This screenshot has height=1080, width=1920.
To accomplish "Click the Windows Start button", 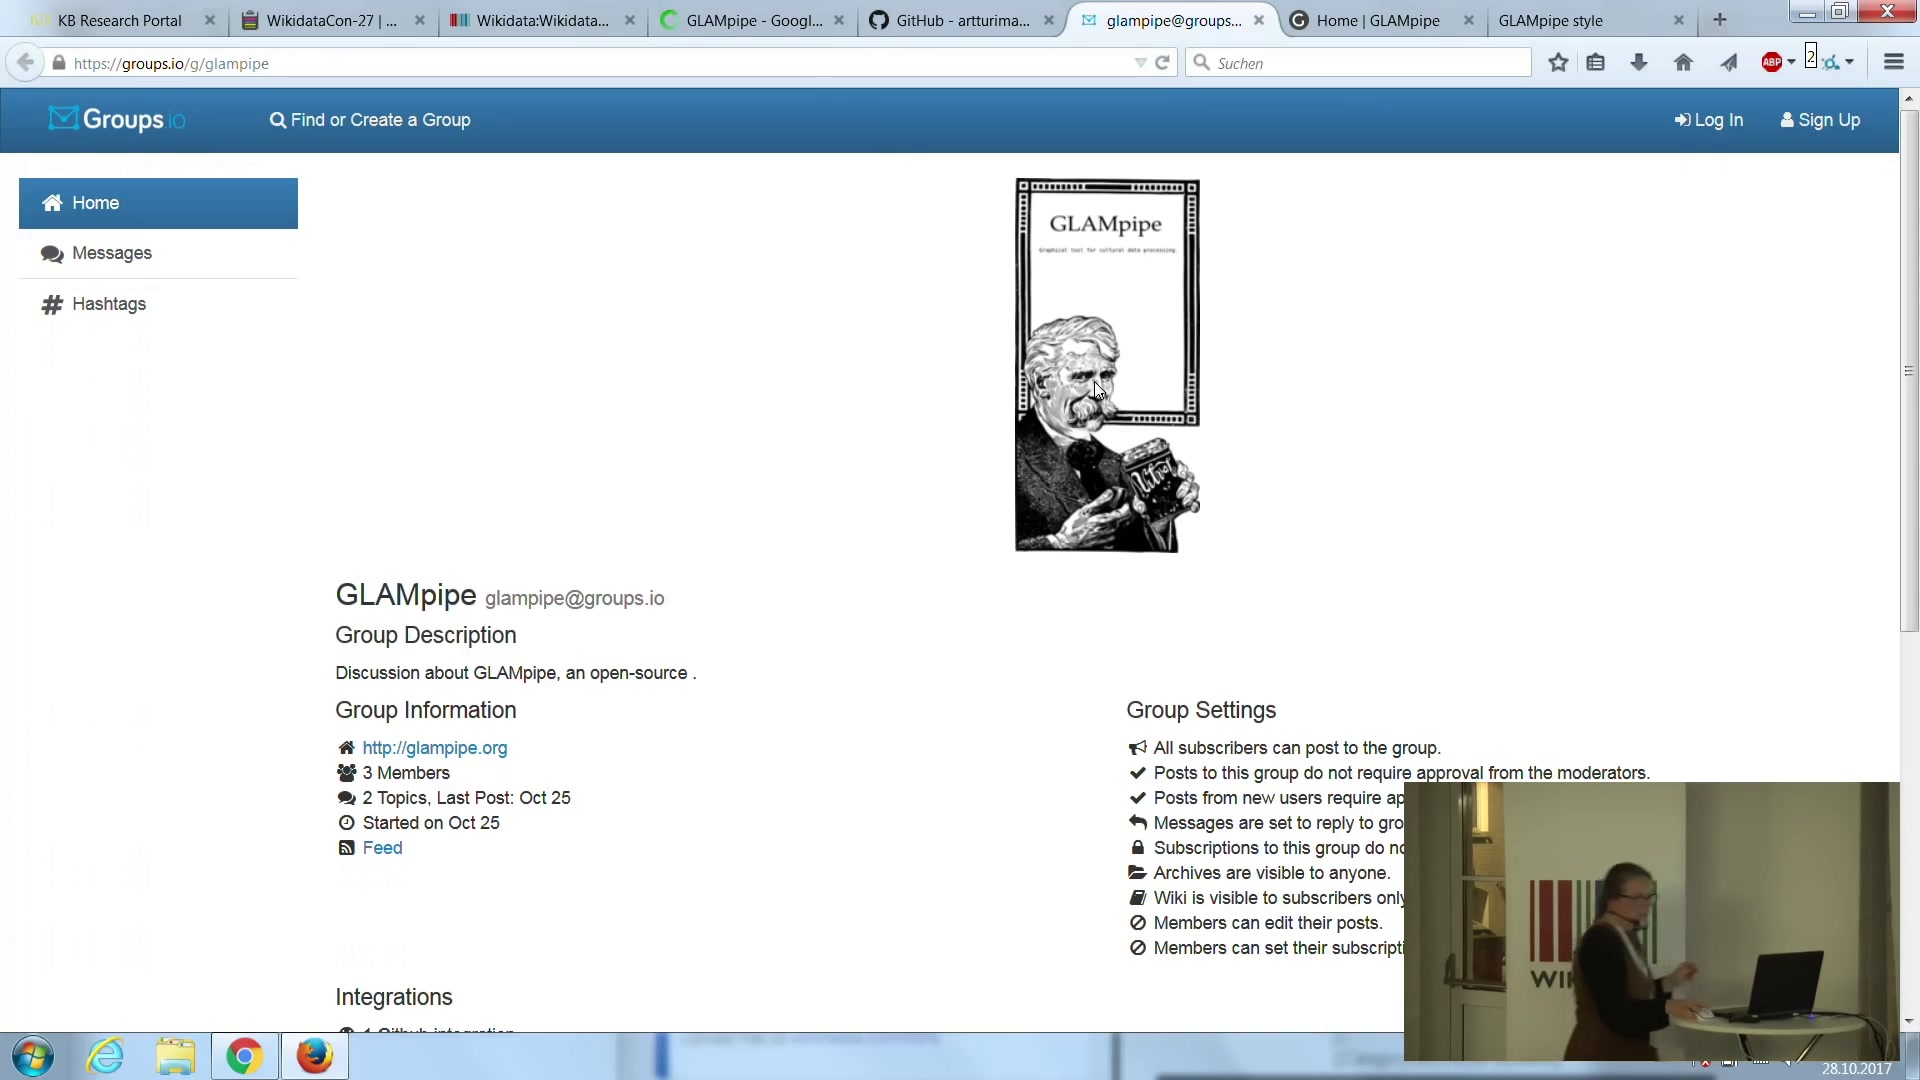I will (33, 1057).
